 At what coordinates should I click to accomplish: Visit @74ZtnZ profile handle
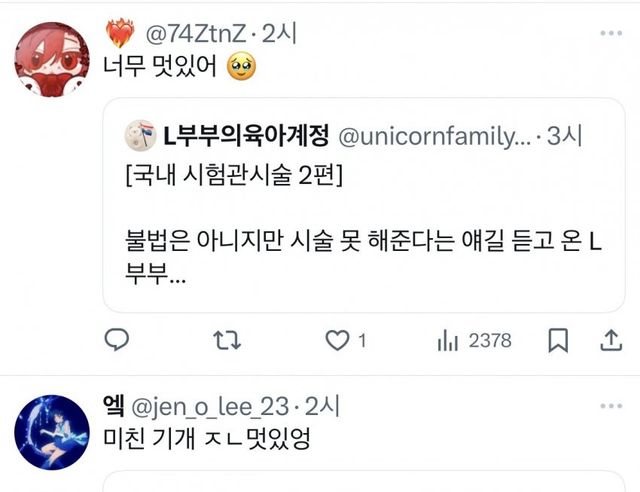[x=196, y=35]
